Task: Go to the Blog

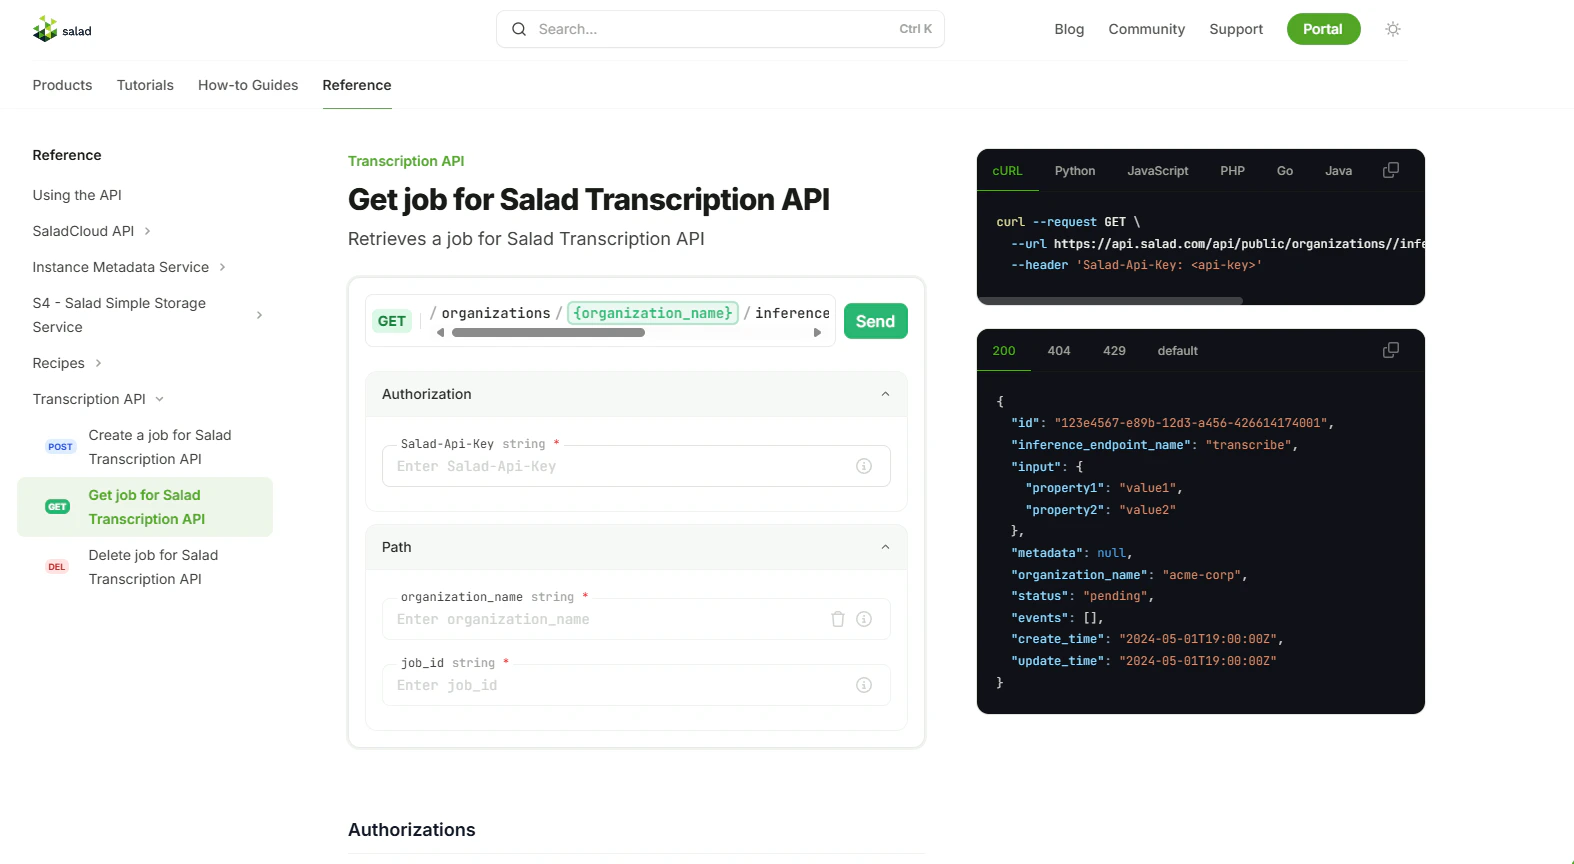Action: point(1069,29)
